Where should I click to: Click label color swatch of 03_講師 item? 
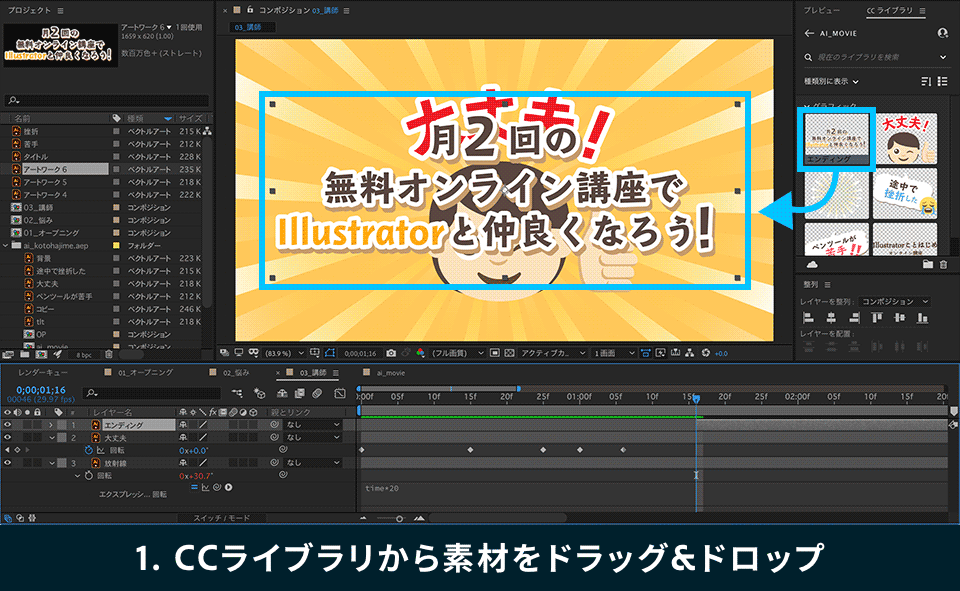[x=116, y=207]
